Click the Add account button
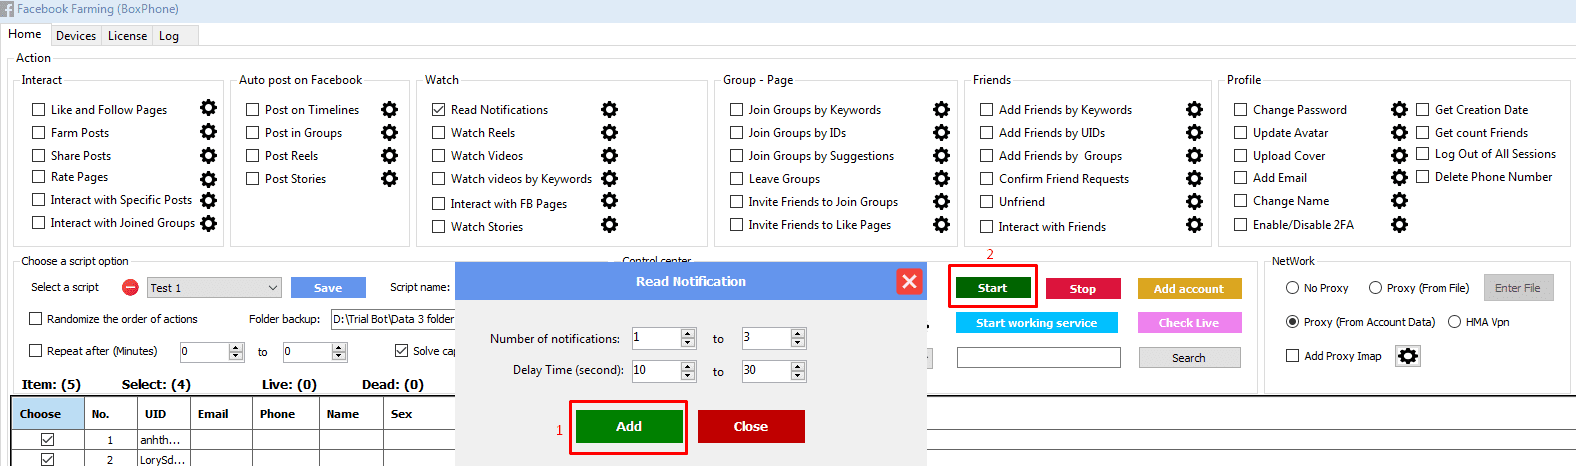1576x466 pixels. tap(1189, 289)
